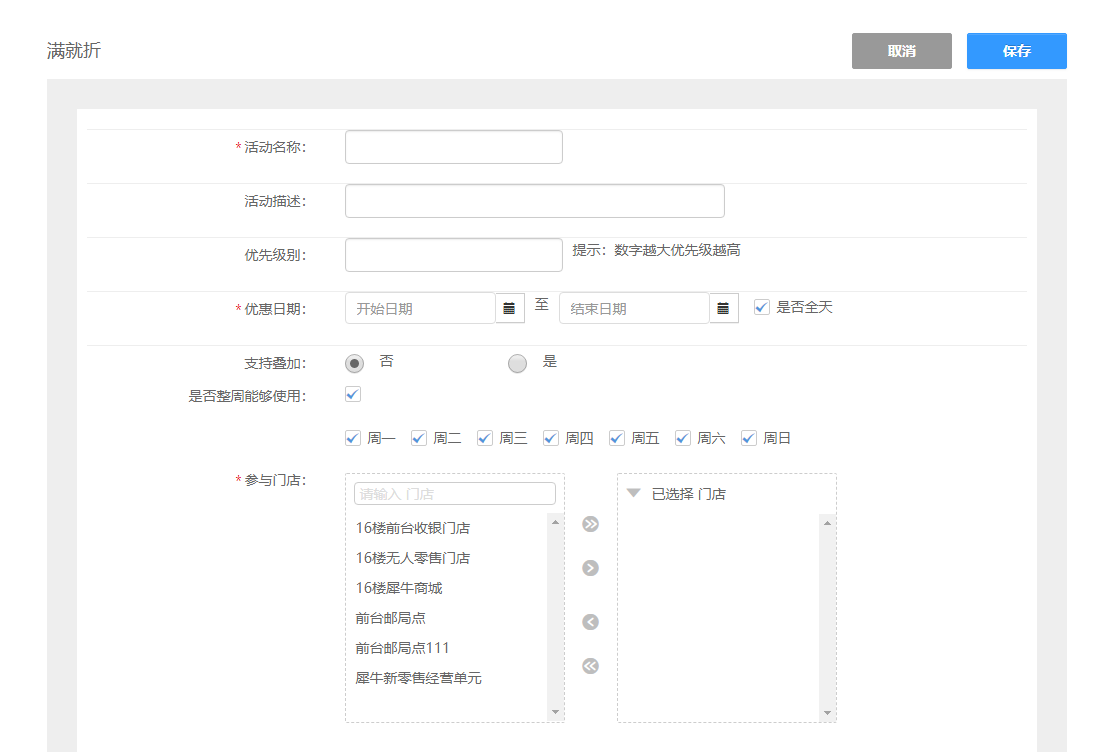1106x752 pixels.
Task: Remove highlighted store from selected list
Action: click(590, 621)
